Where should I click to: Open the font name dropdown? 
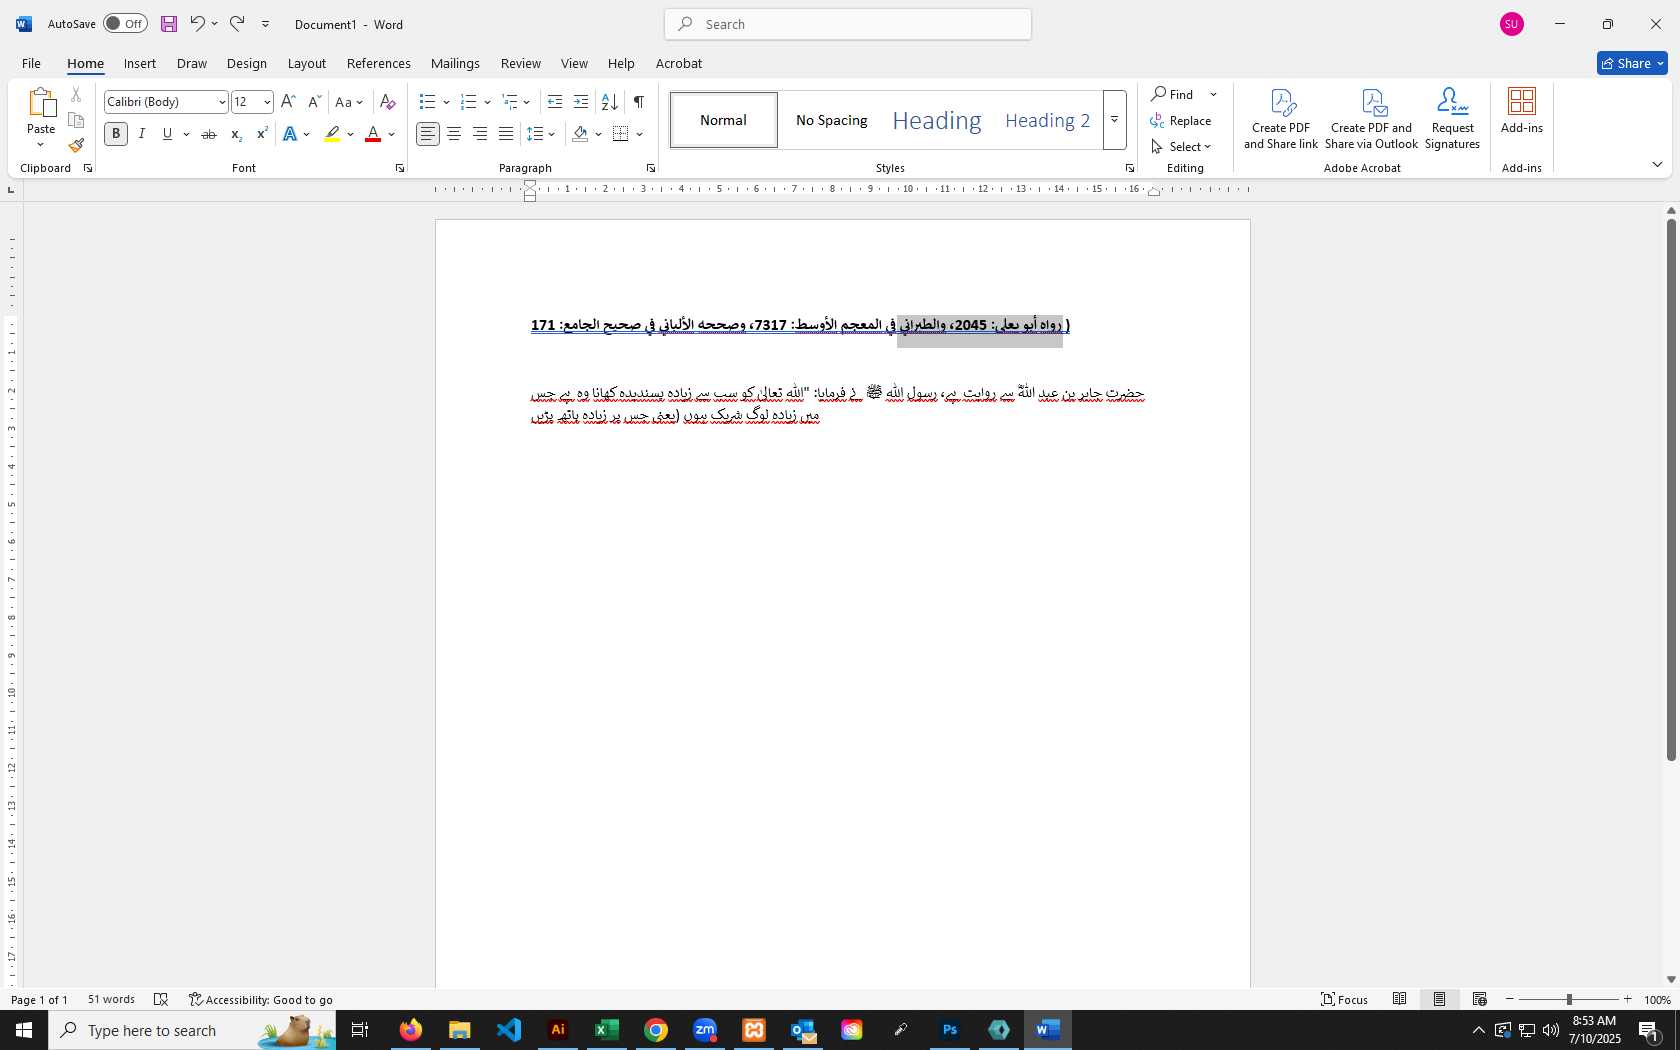[222, 102]
